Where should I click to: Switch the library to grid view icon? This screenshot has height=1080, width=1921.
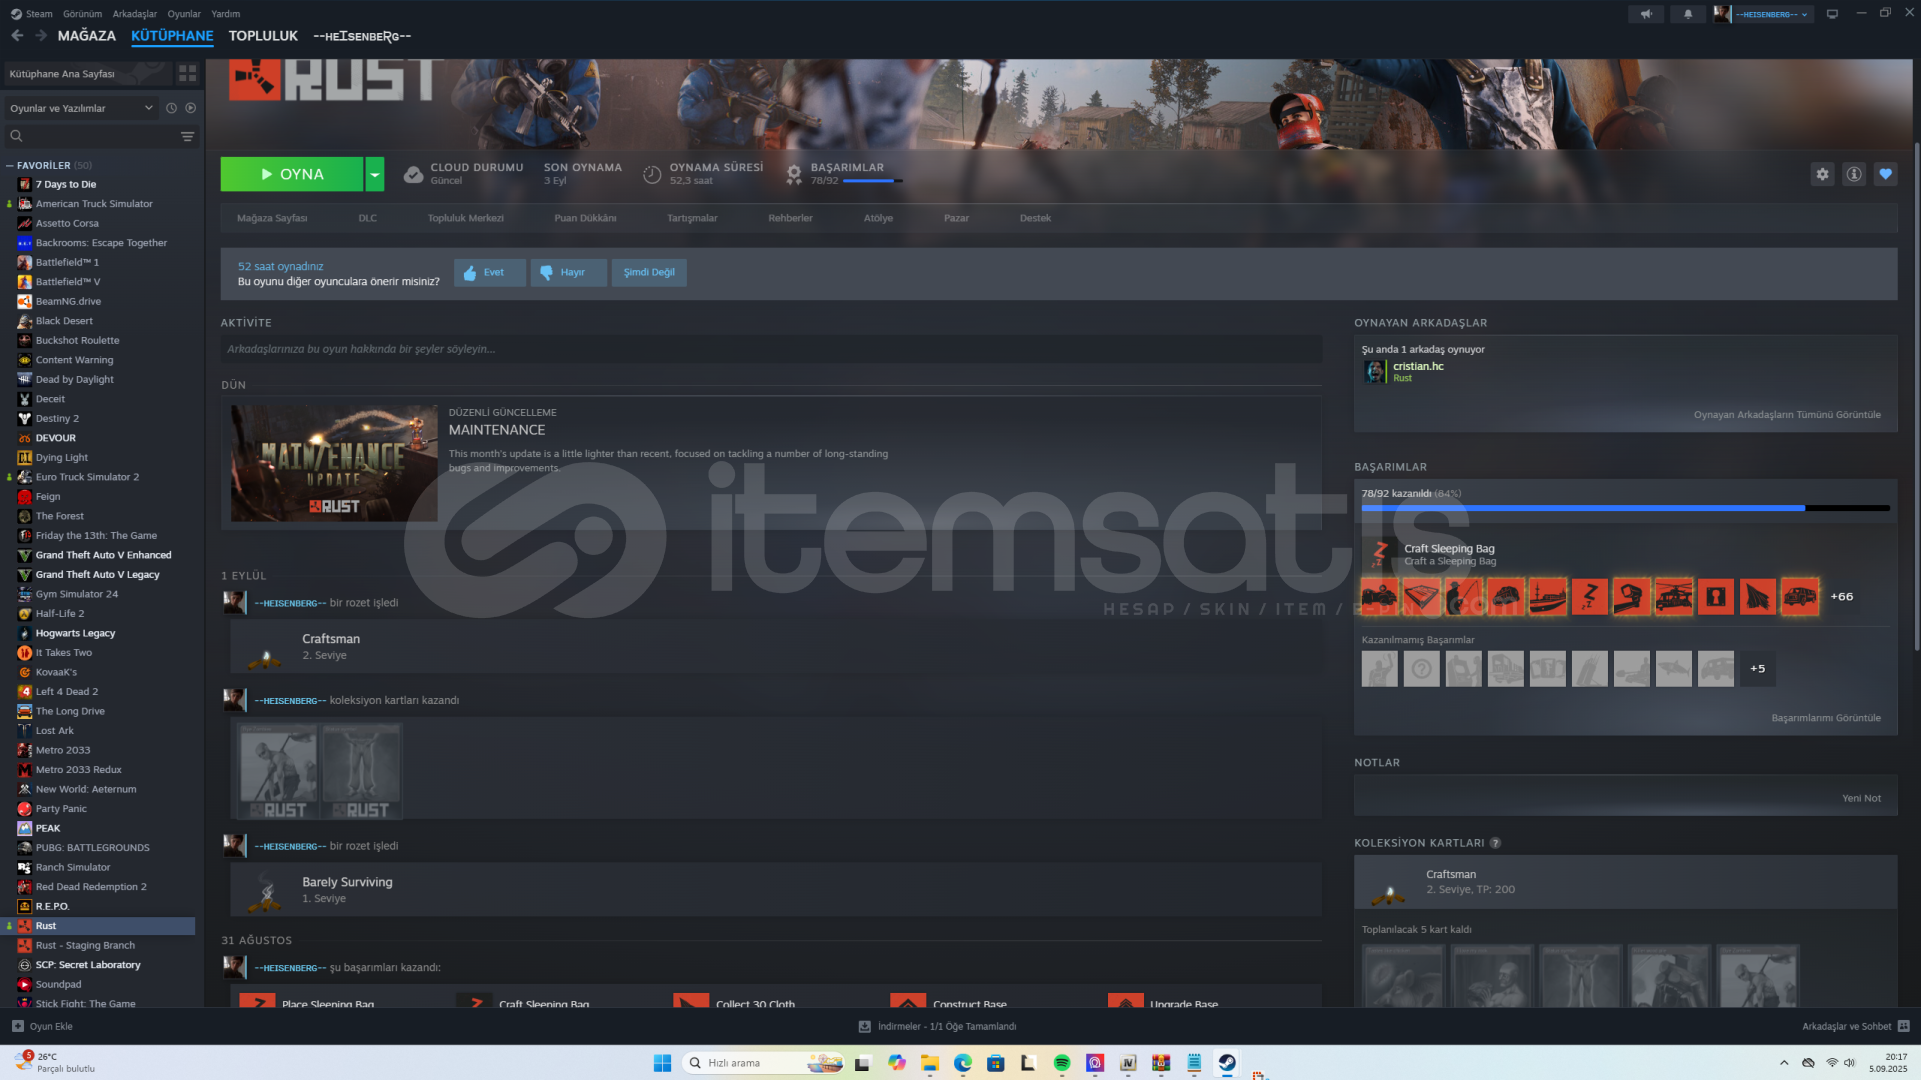tap(187, 74)
